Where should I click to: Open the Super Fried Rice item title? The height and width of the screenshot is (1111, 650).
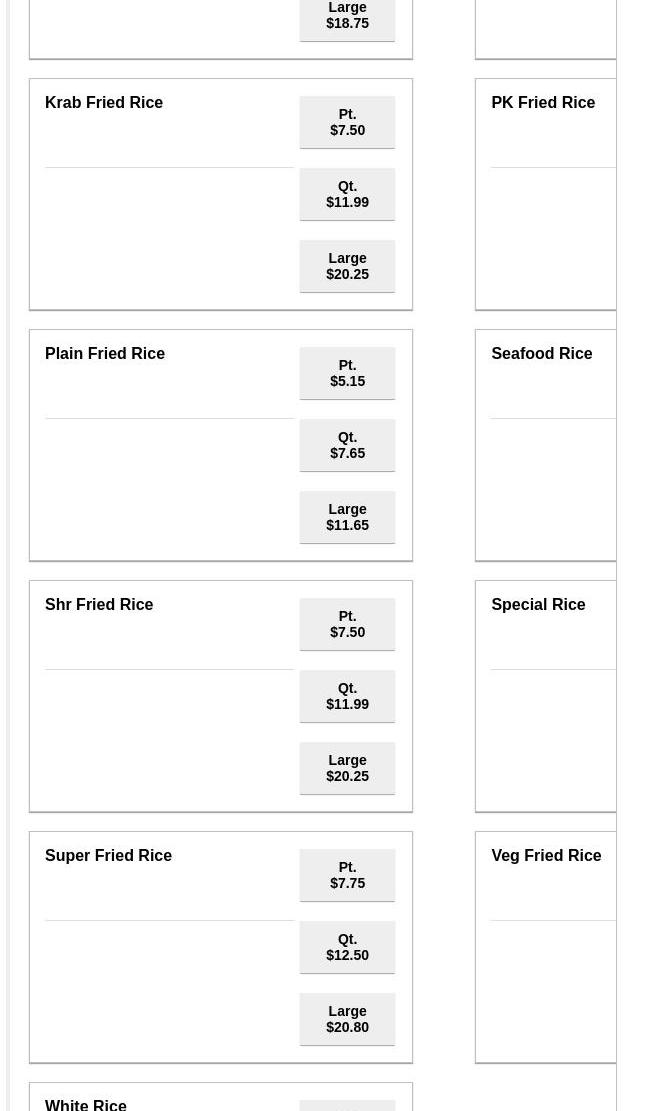click(x=108, y=855)
